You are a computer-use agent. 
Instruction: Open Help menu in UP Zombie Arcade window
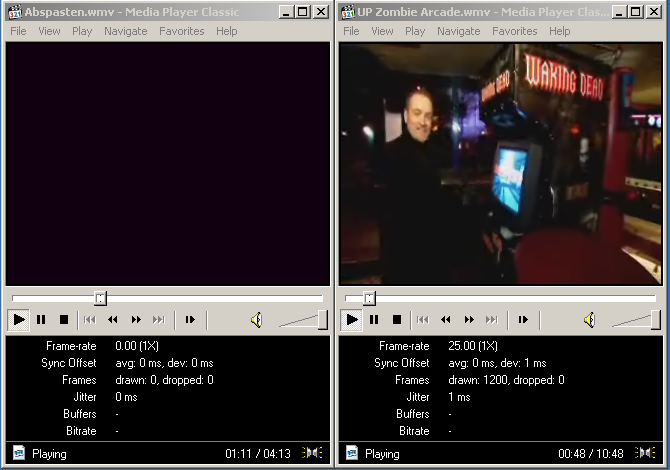[560, 31]
